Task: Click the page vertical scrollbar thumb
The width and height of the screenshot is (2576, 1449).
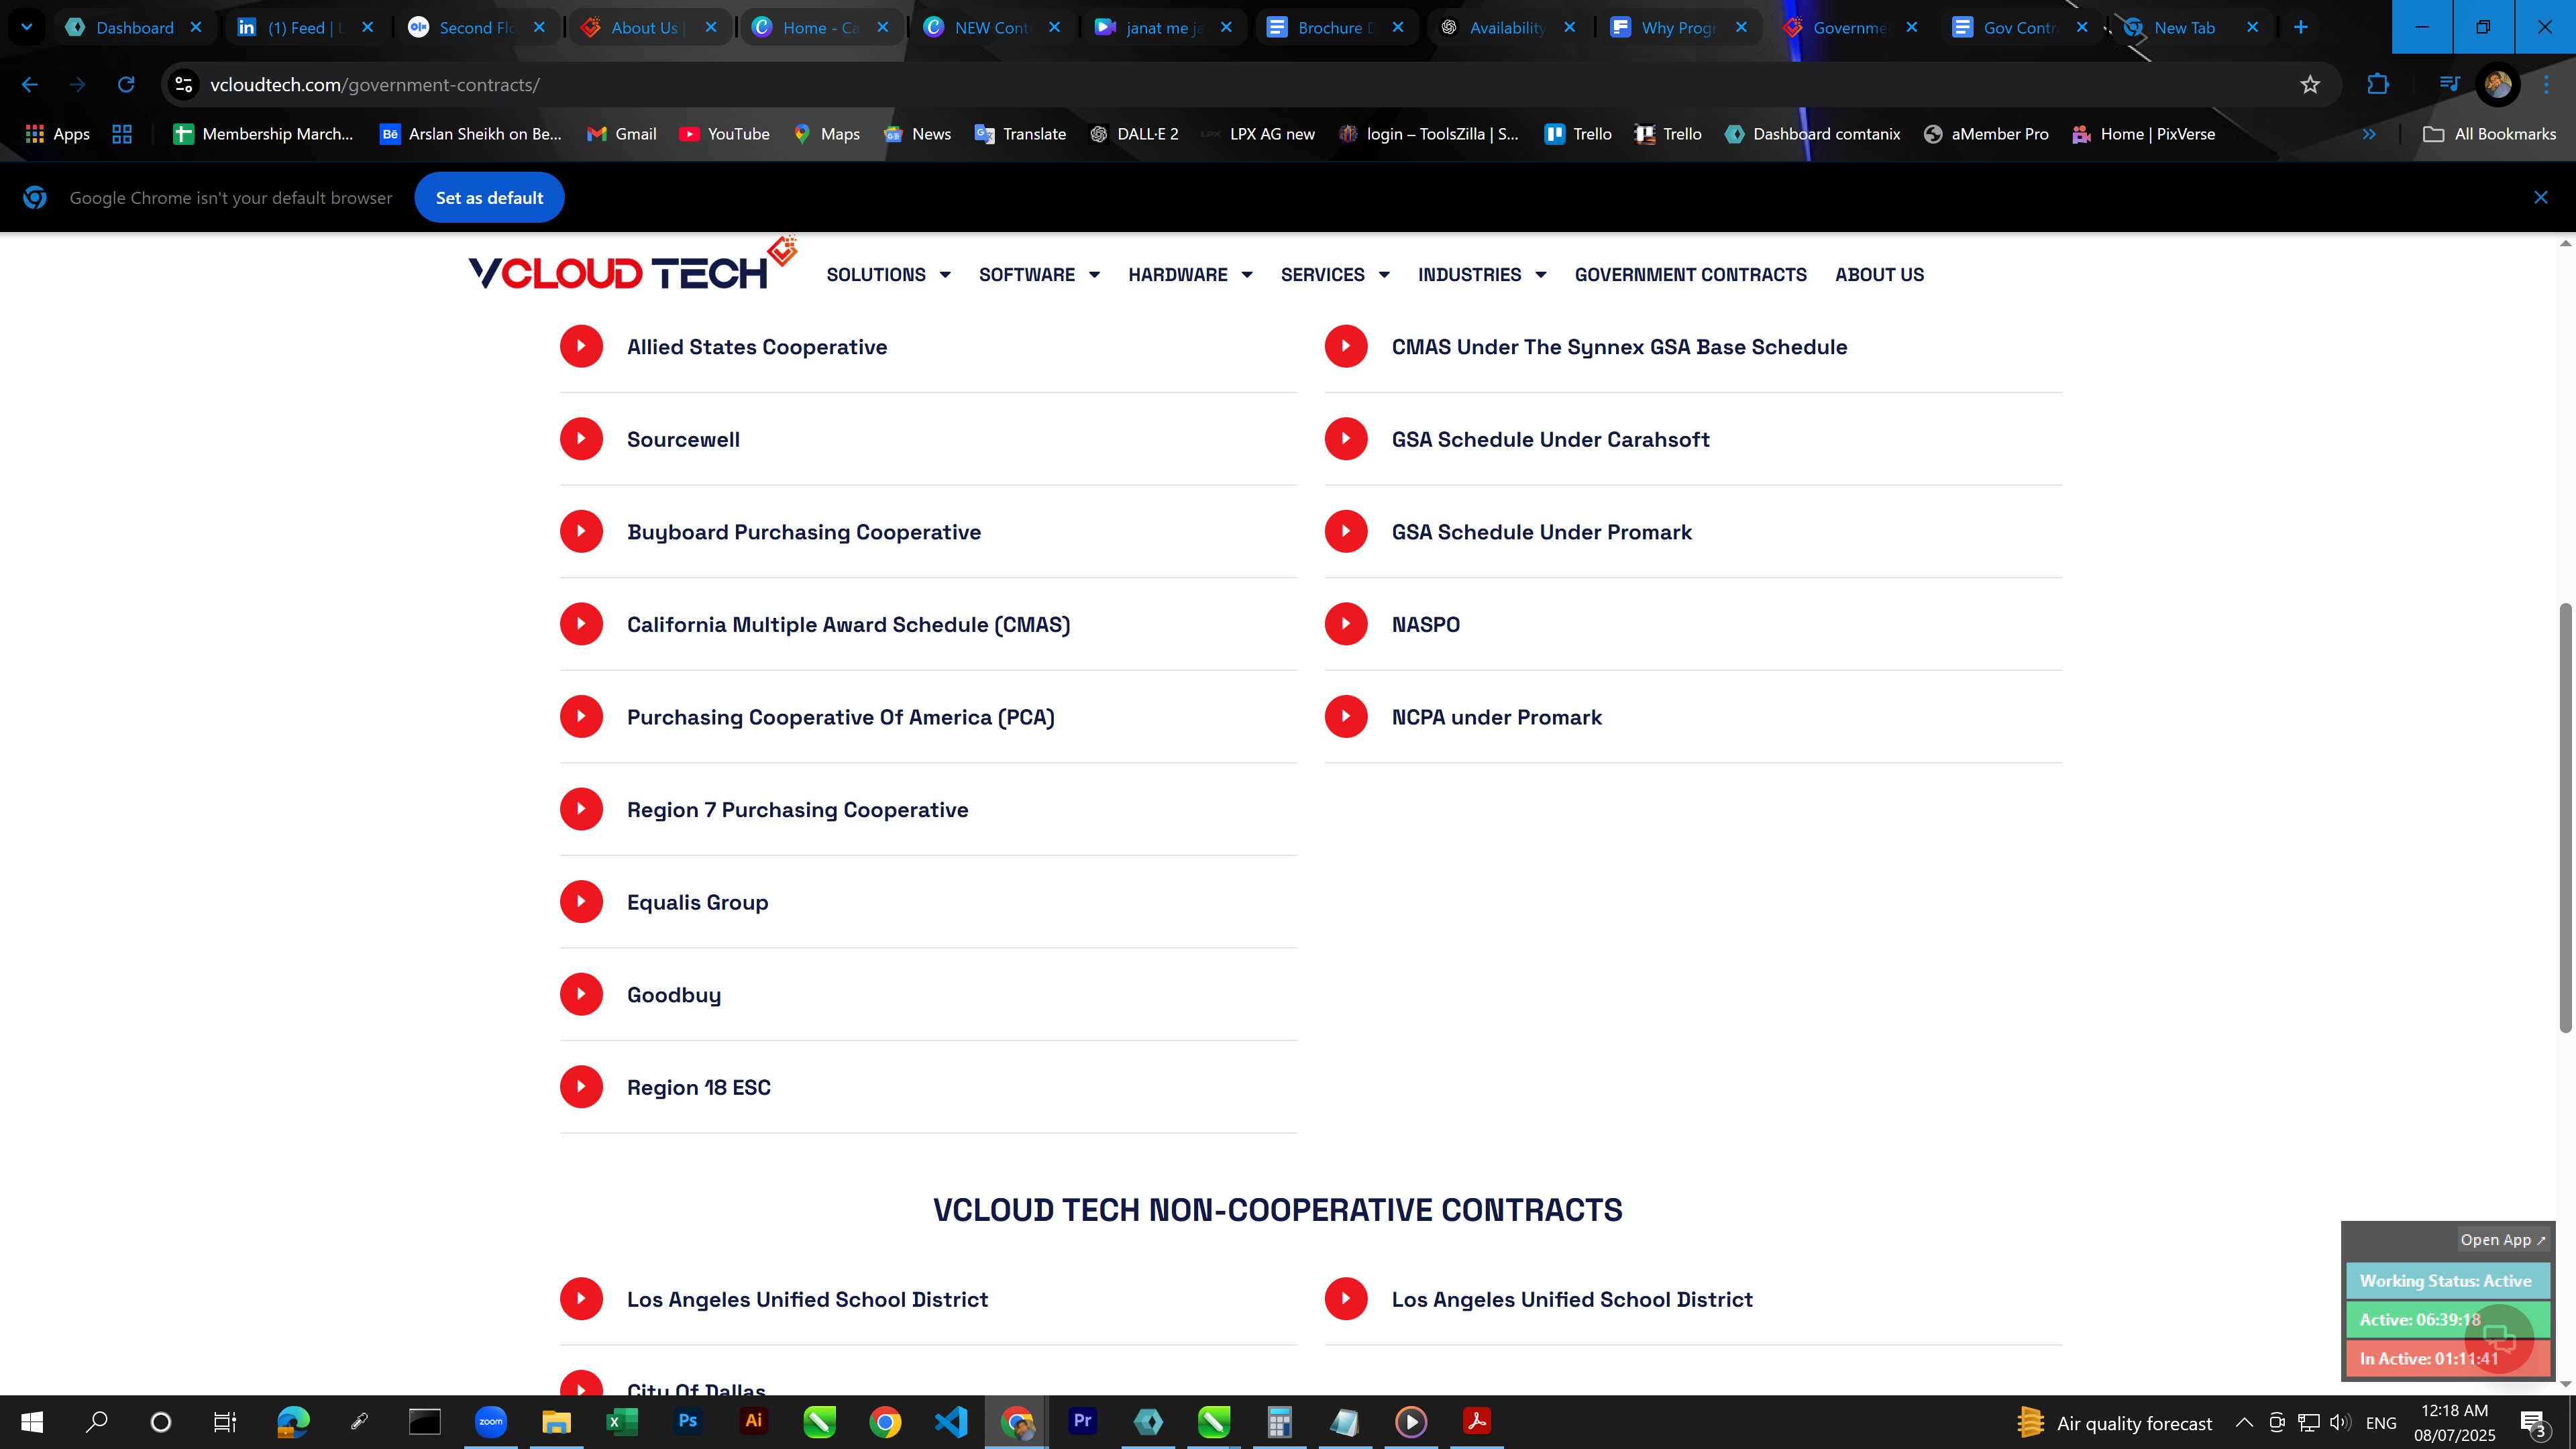Action: 2565,818
